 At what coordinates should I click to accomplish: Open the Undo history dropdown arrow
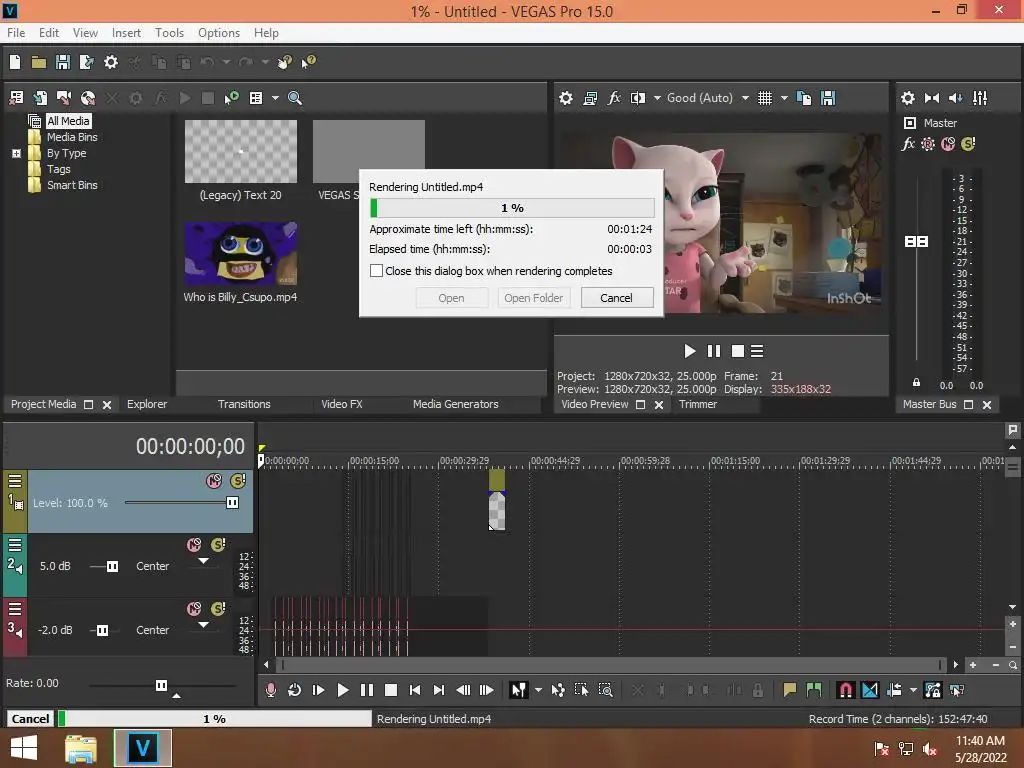click(x=226, y=62)
